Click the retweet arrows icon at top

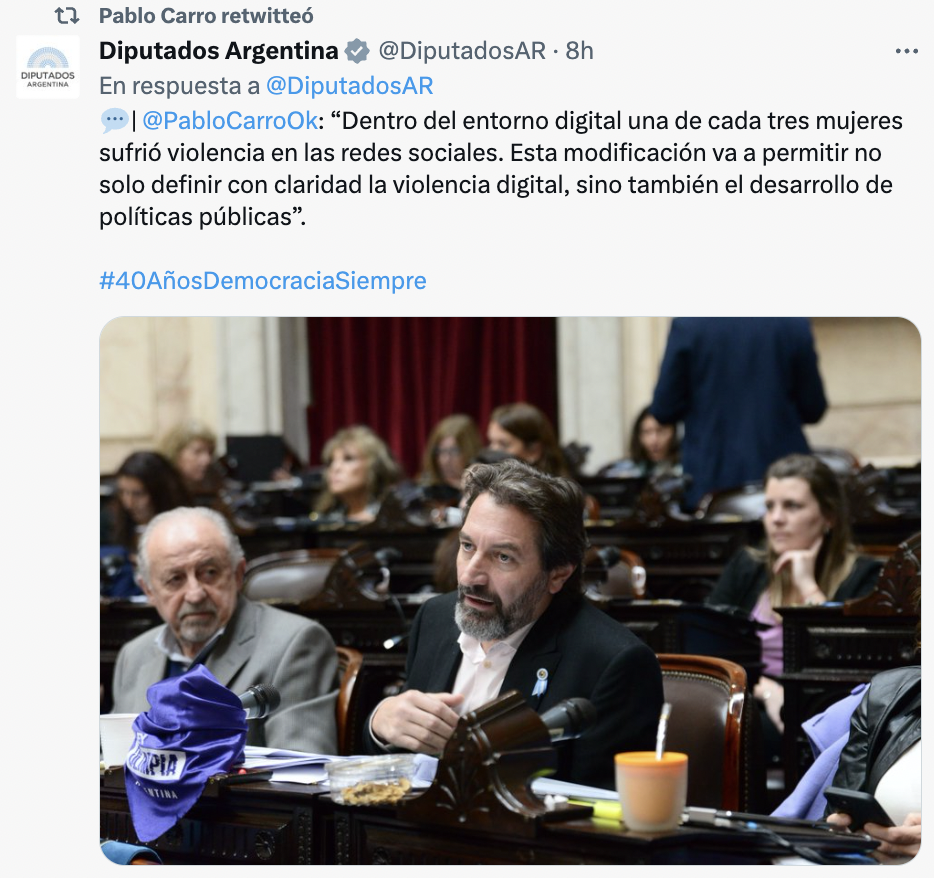tap(67, 16)
